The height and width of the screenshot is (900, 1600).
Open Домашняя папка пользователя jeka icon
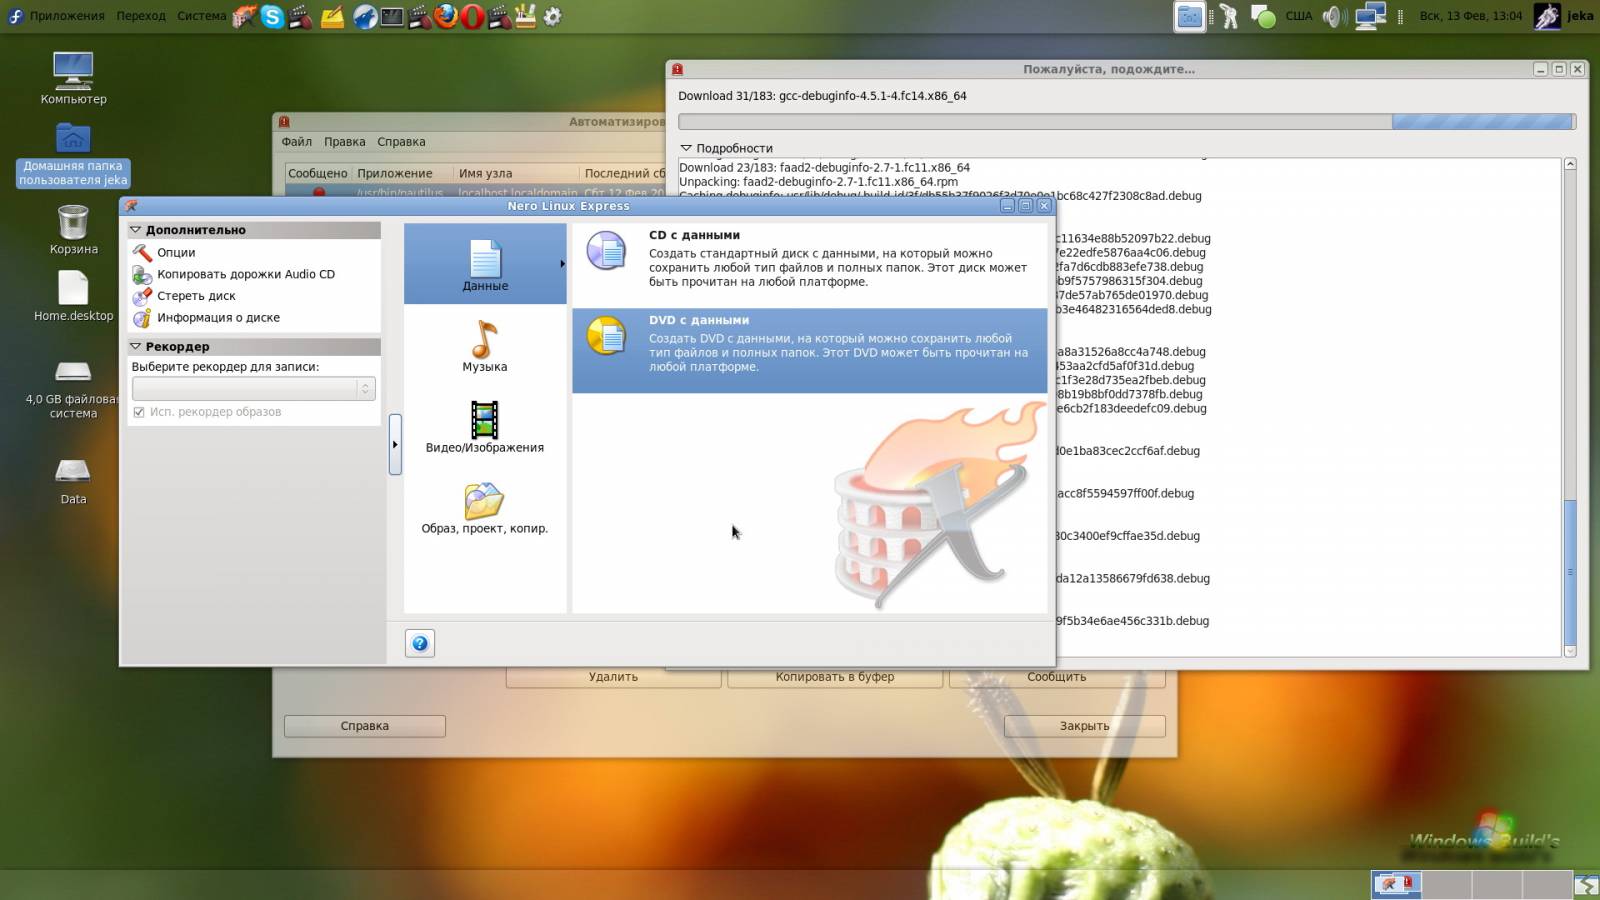tap(73, 155)
